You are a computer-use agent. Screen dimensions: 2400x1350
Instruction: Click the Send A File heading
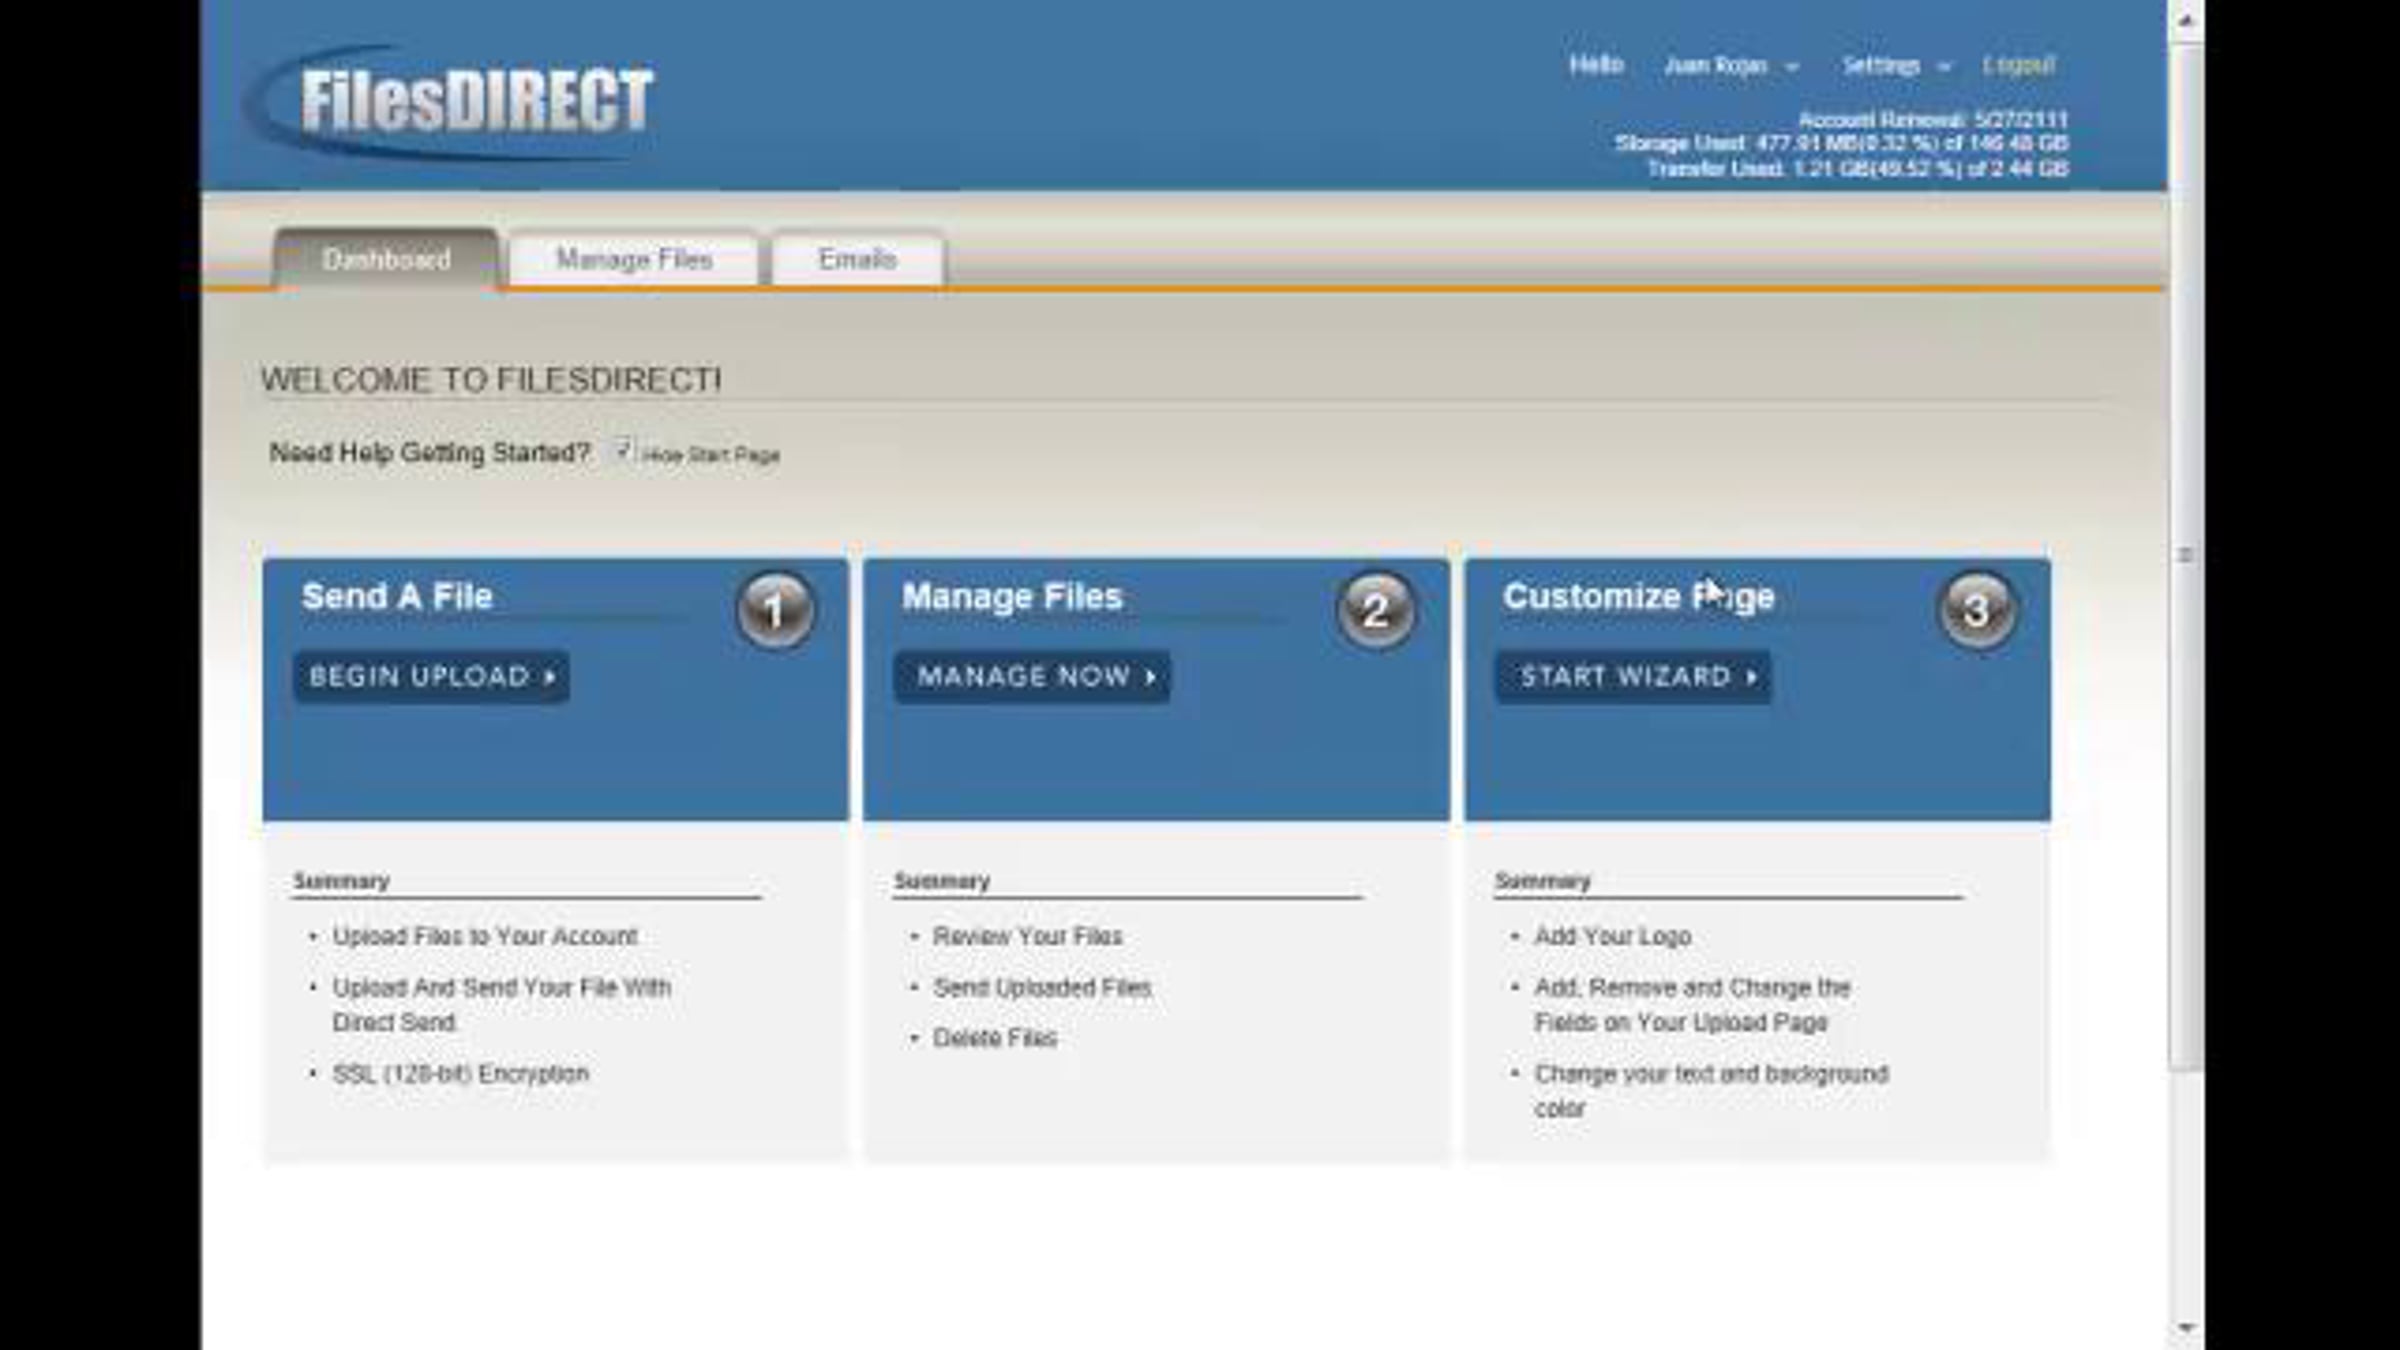(397, 597)
